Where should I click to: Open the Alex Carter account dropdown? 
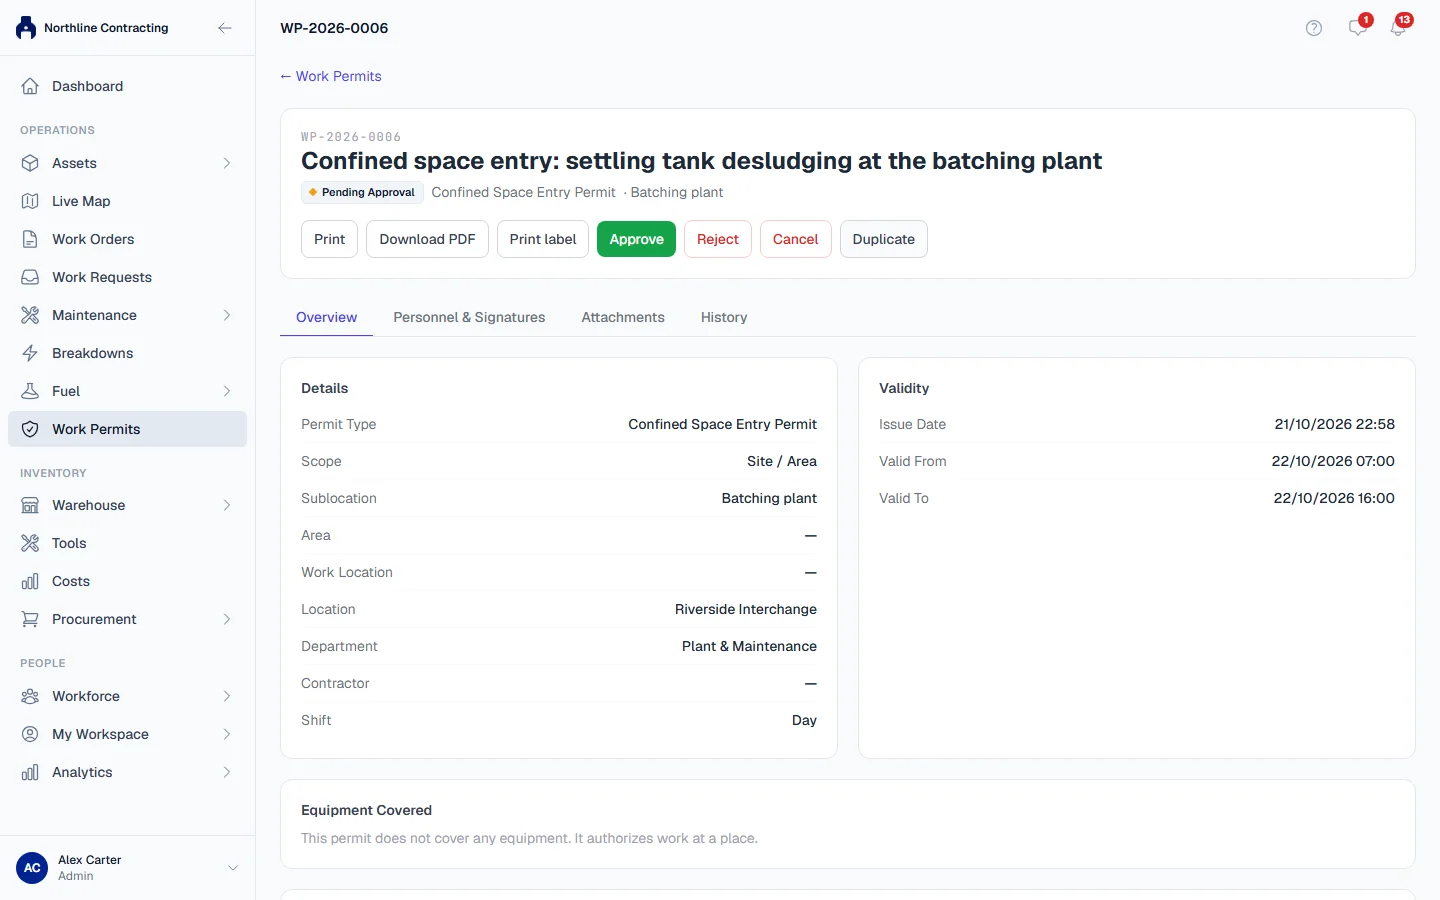(127, 868)
